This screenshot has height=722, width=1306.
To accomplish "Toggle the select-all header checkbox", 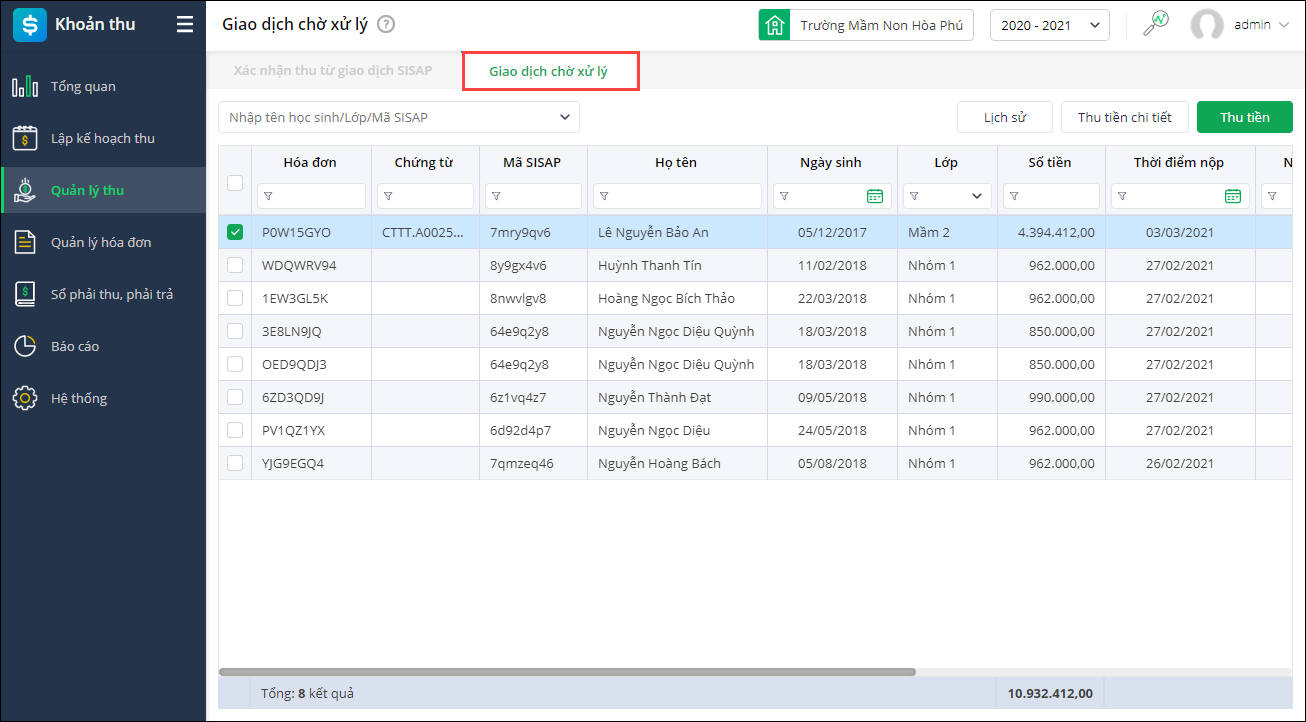I will (235, 182).
